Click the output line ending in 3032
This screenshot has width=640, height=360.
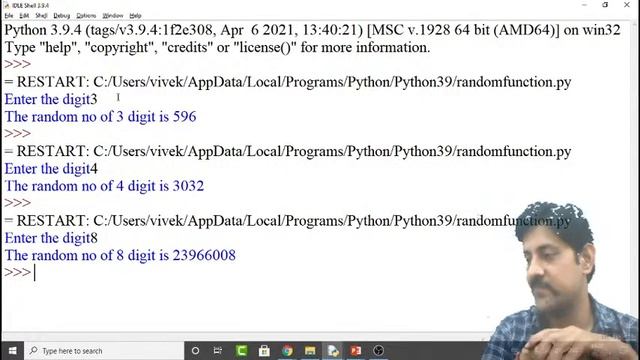tap(104, 186)
